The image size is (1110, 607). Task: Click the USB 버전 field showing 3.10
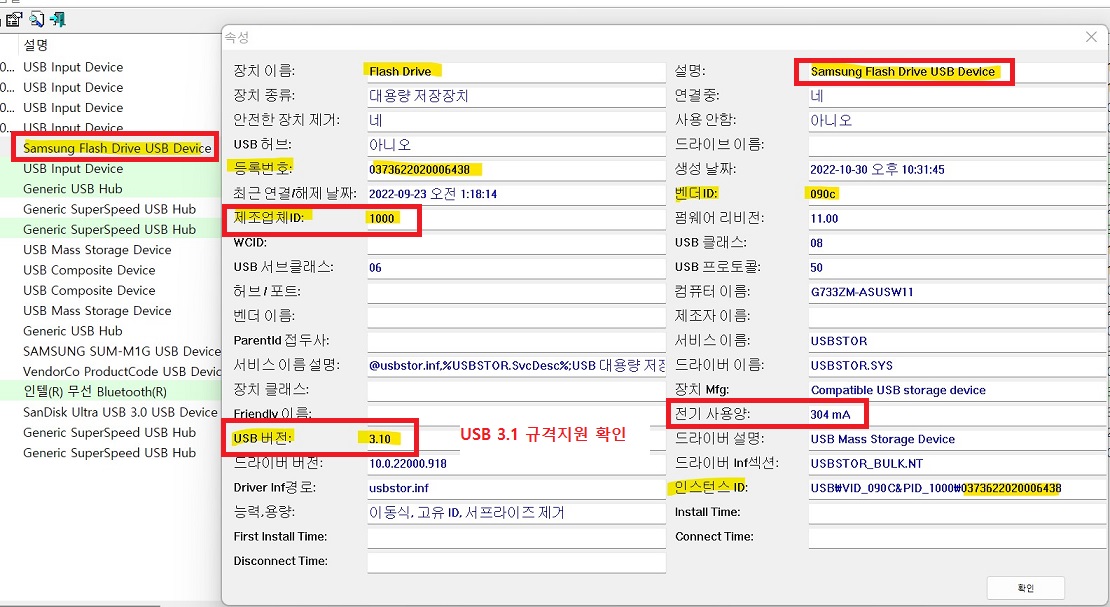click(516, 439)
